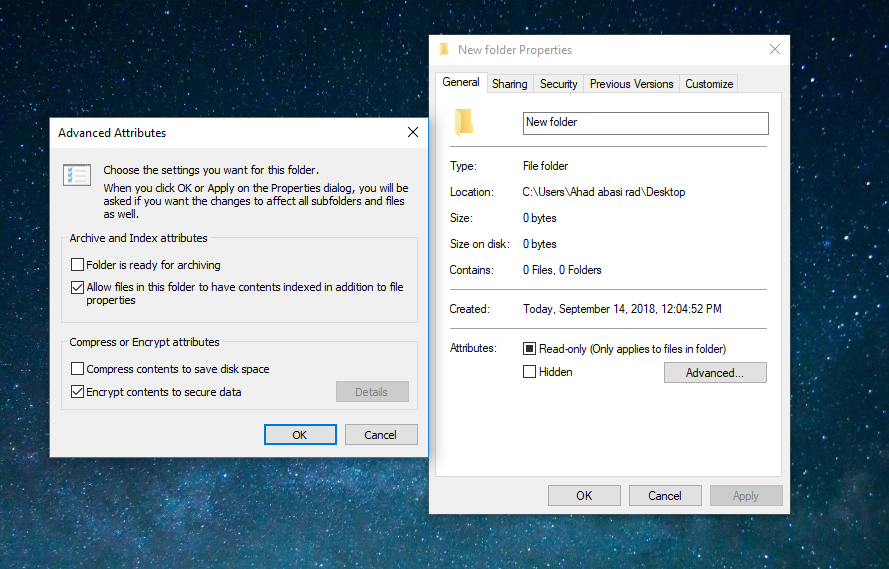
Task: Confirm OK in Advanced Attributes dialog
Action: tap(300, 435)
